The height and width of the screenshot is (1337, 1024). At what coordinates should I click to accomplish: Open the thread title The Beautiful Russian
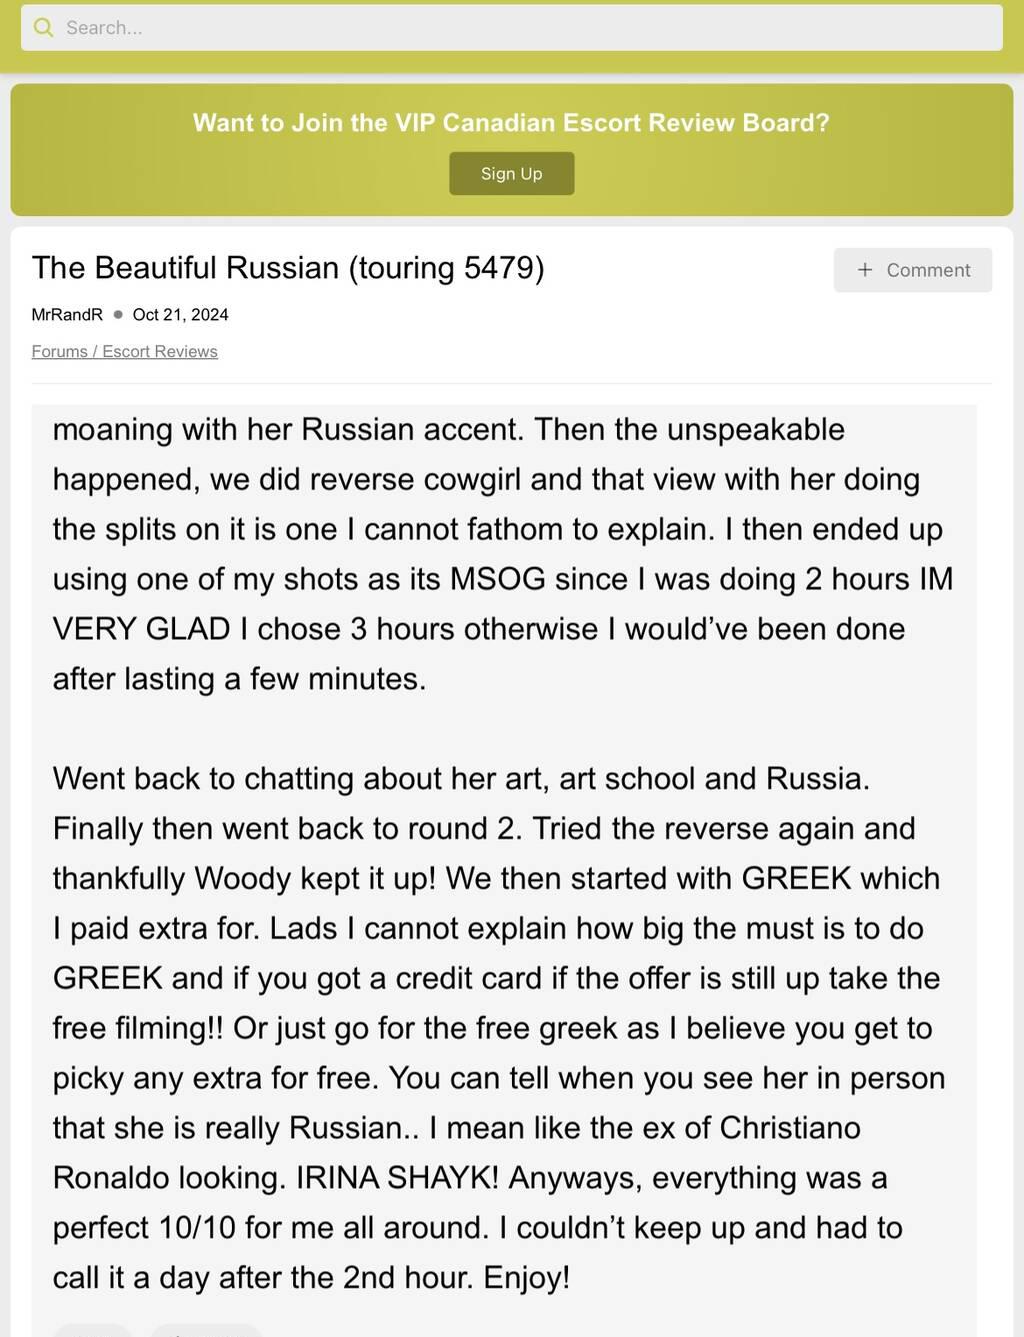288,268
